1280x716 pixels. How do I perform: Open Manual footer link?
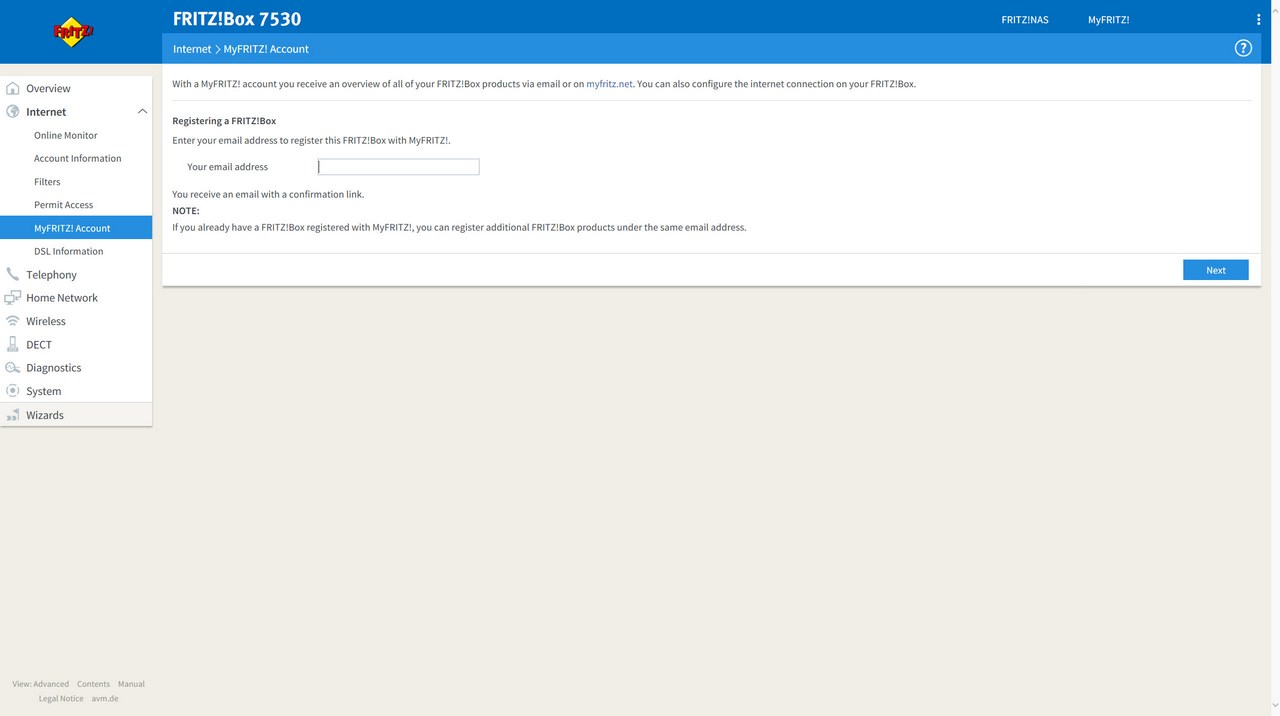click(x=131, y=684)
